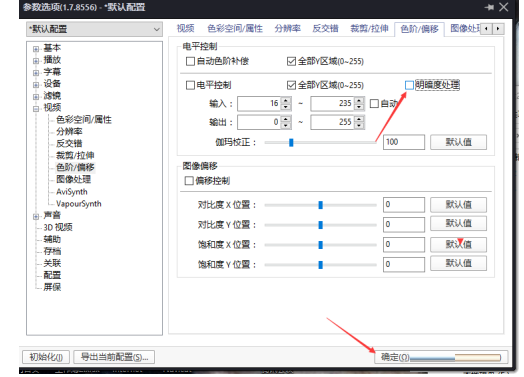Select 辅助 in the tree

click(x=52, y=239)
